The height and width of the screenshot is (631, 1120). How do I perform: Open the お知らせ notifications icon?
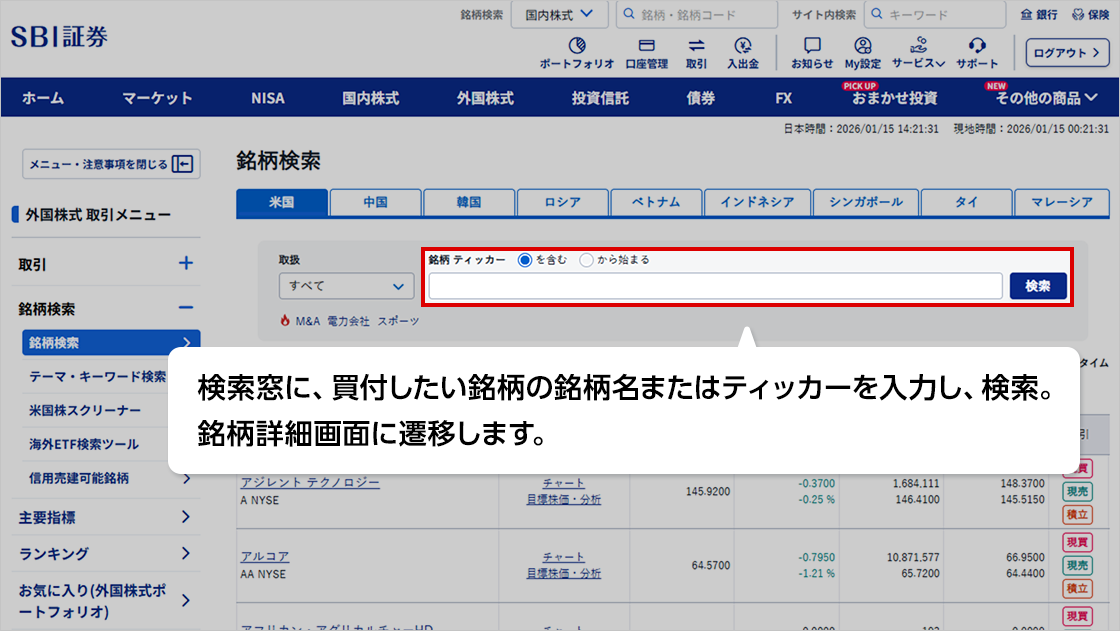(812, 46)
